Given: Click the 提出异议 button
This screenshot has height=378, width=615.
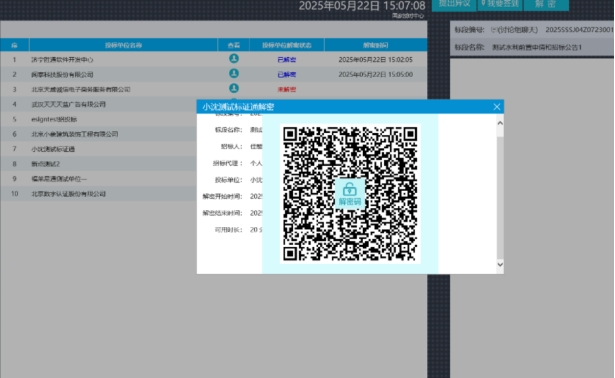Looking at the screenshot, I should click(454, 4).
